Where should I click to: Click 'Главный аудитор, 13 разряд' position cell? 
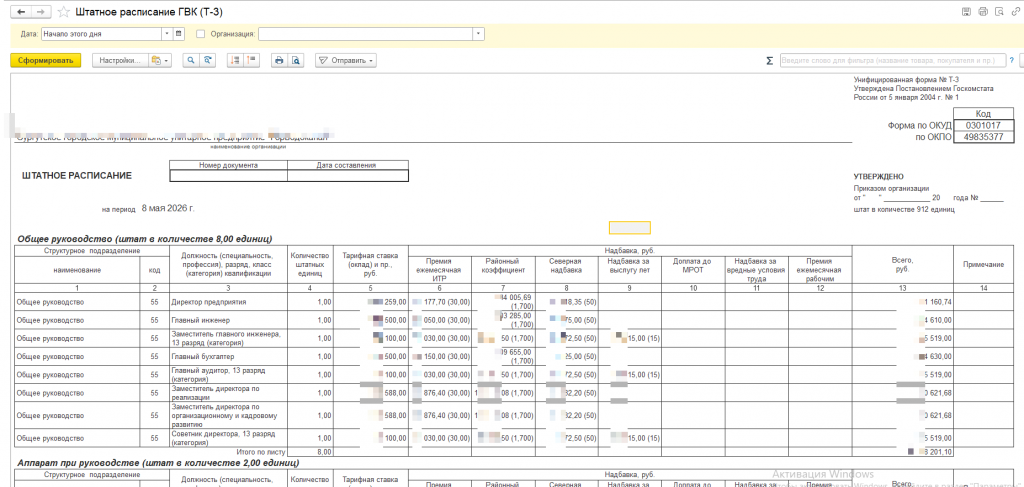pyautogui.click(x=229, y=375)
